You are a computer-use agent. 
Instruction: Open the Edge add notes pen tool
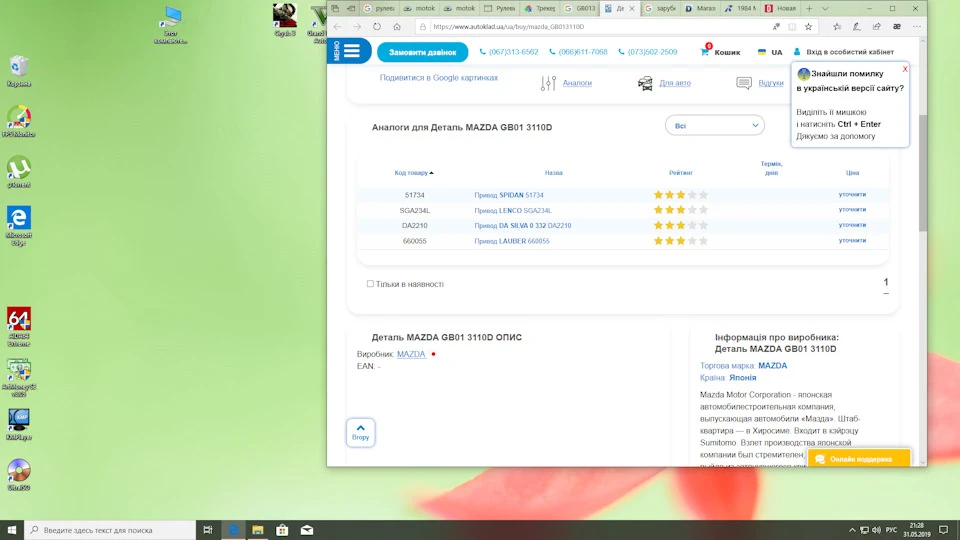857,27
